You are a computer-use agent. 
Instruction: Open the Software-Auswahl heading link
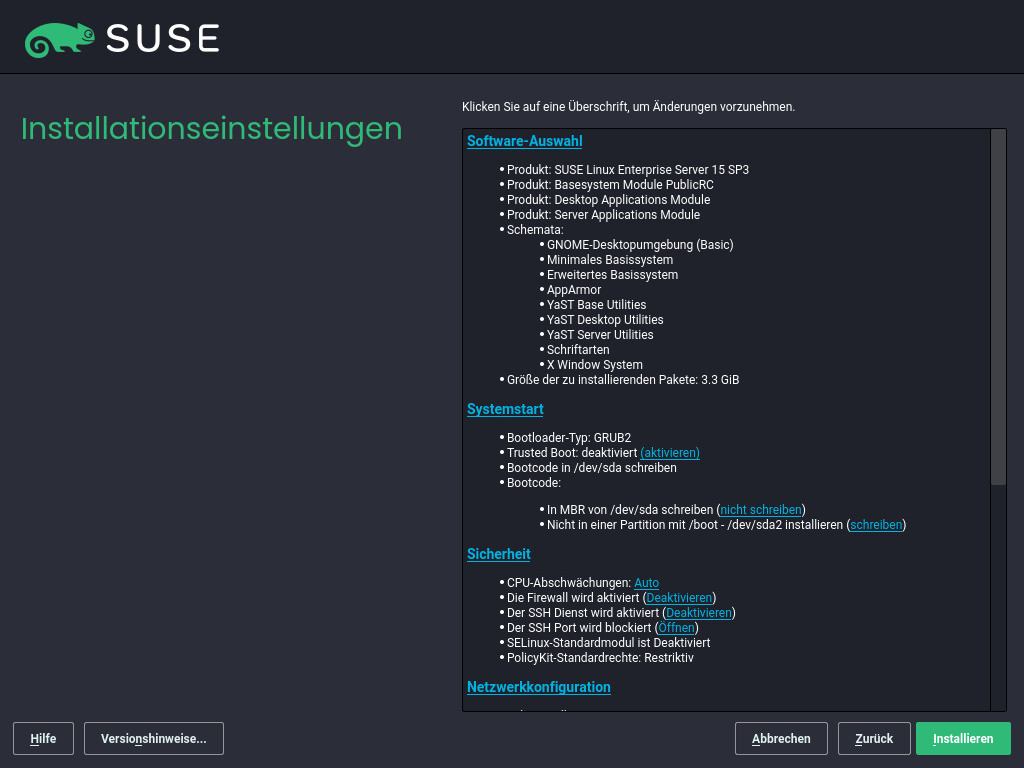point(524,141)
